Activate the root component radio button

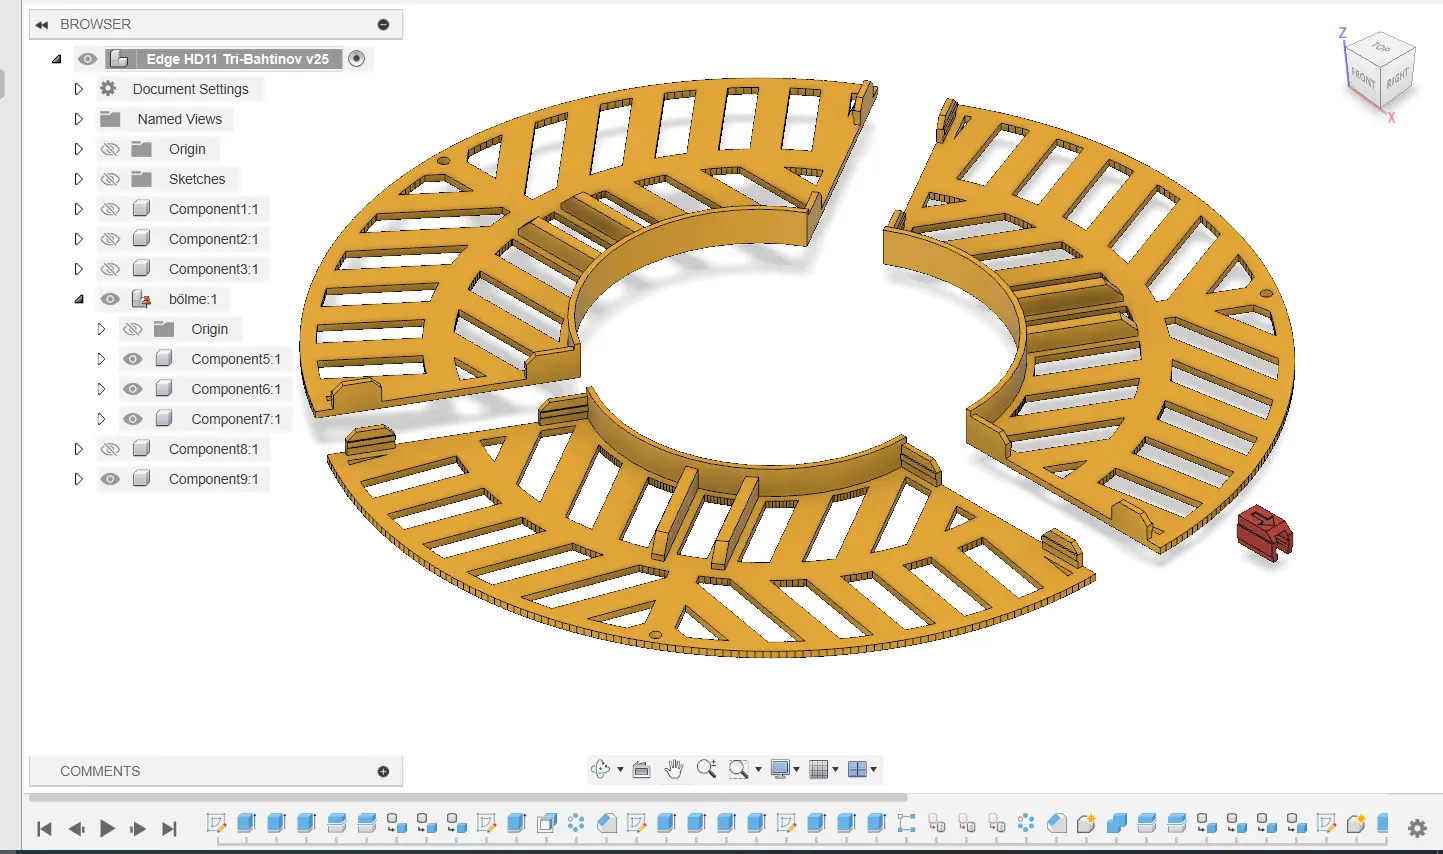pyautogui.click(x=356, y=59)
